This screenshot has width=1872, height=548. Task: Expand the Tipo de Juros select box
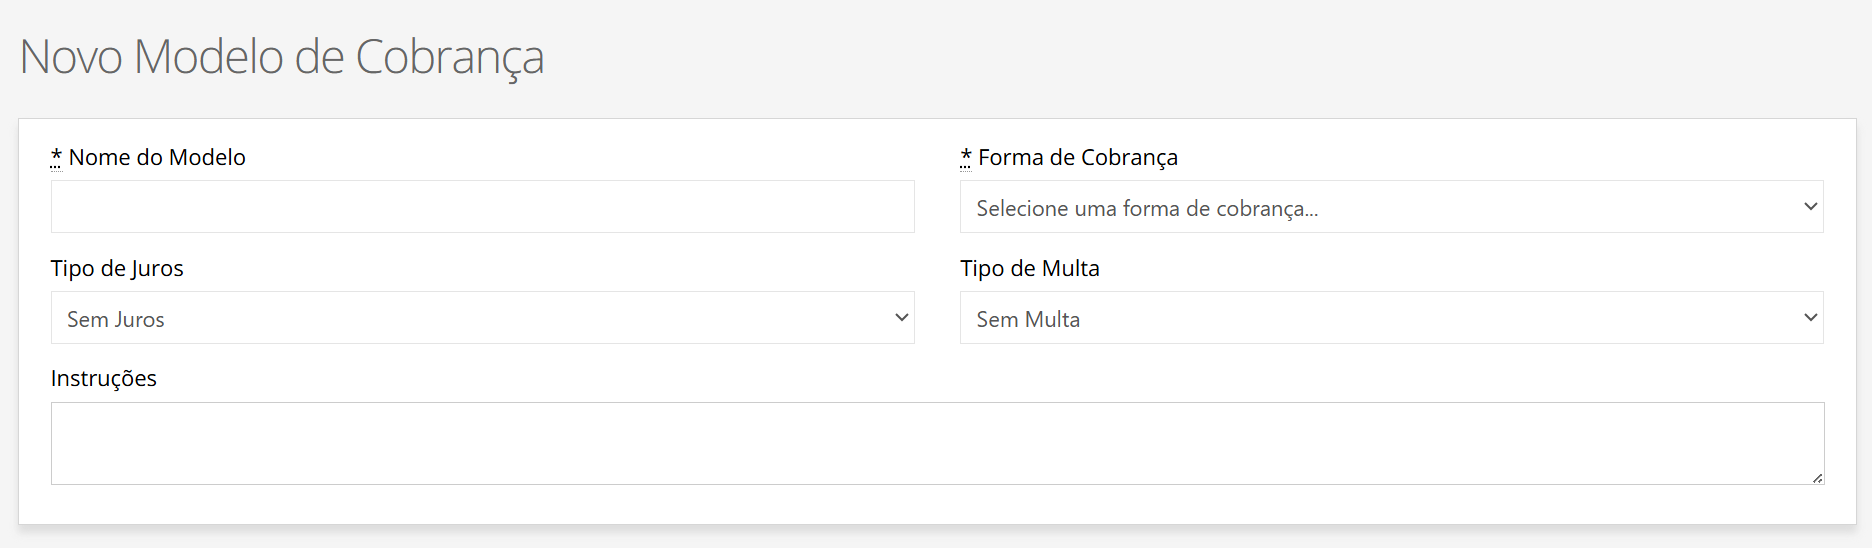tap(482, 318)
